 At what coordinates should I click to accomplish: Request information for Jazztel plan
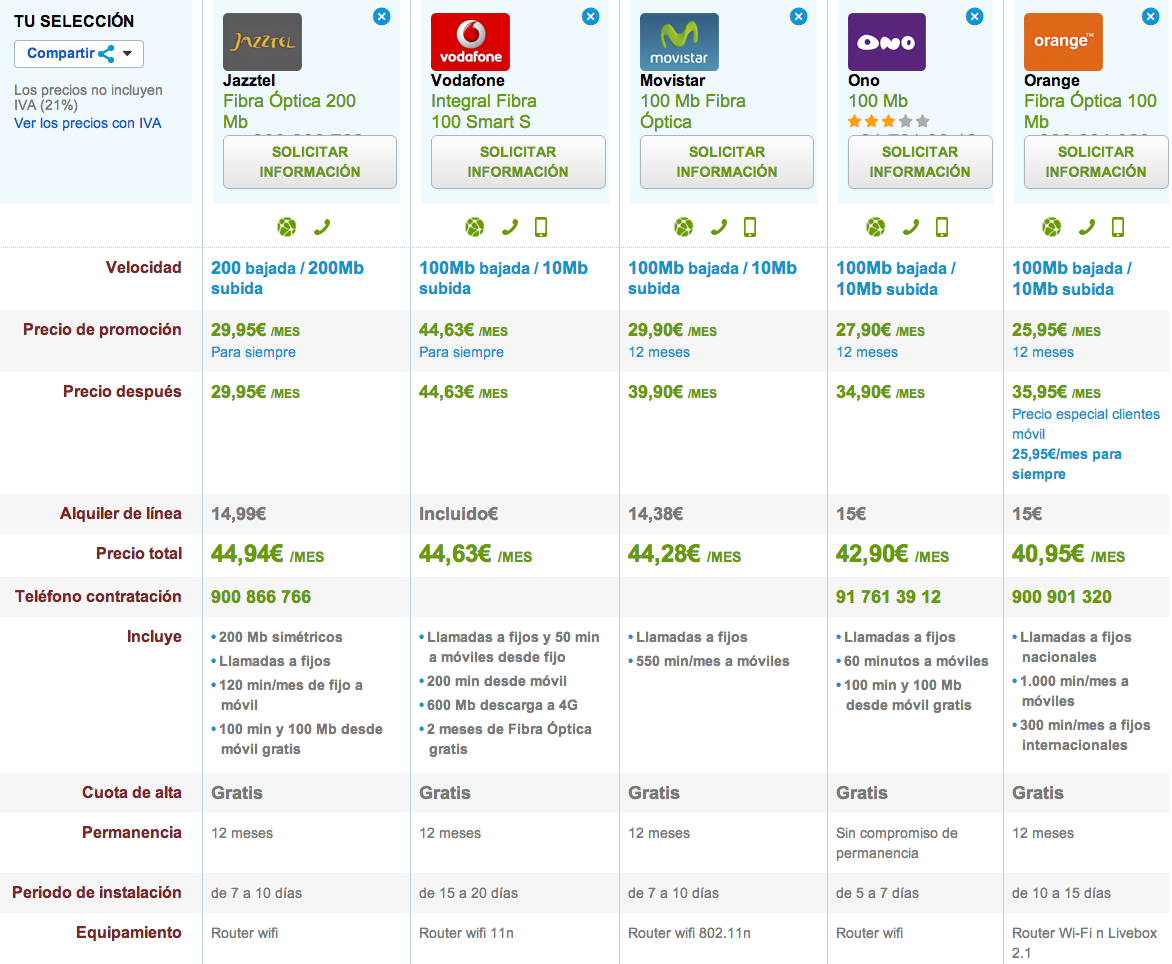point(309,161)
